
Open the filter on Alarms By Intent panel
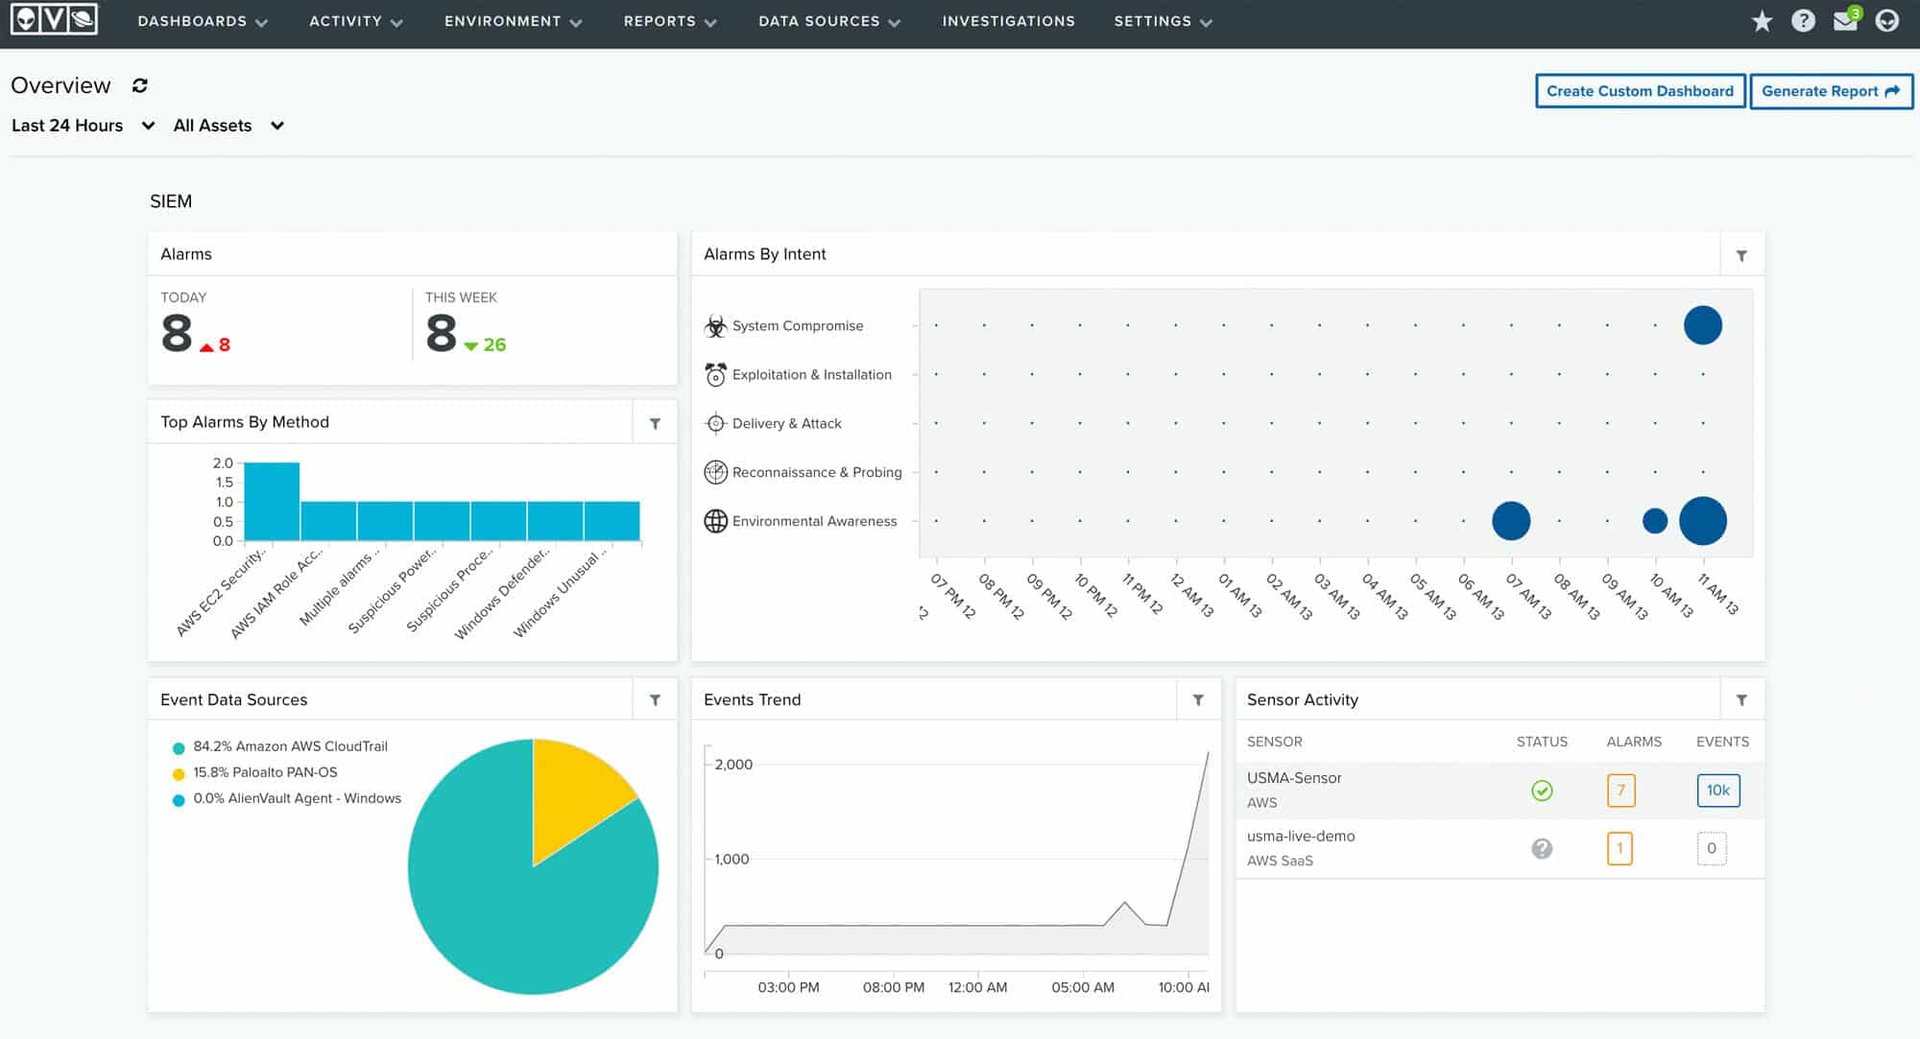click(1741, 255)
